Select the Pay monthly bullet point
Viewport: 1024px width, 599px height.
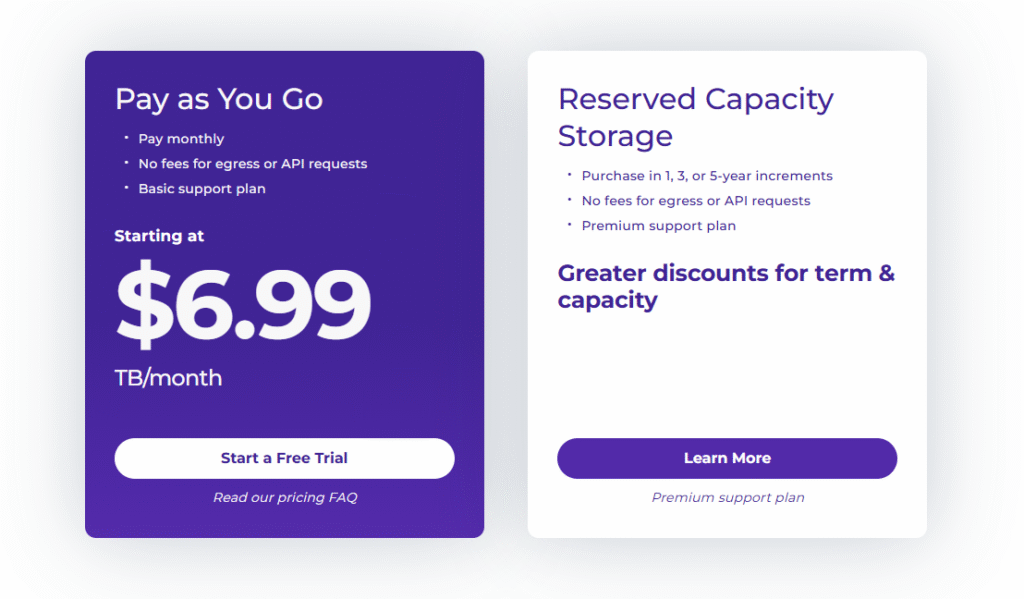pyautogui.click(x=181, y=138)
